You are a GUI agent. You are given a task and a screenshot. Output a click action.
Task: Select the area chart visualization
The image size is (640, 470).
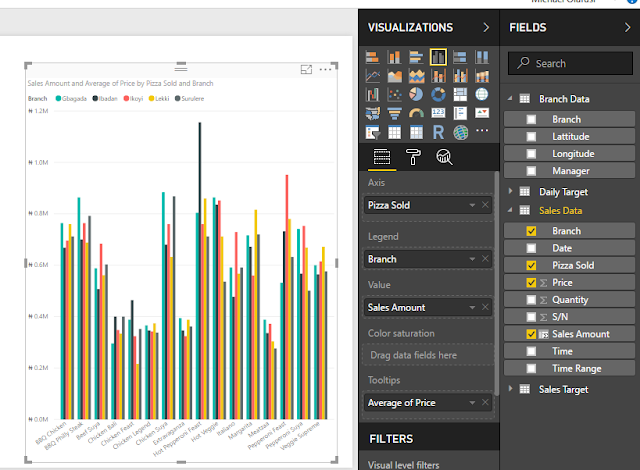394,76
